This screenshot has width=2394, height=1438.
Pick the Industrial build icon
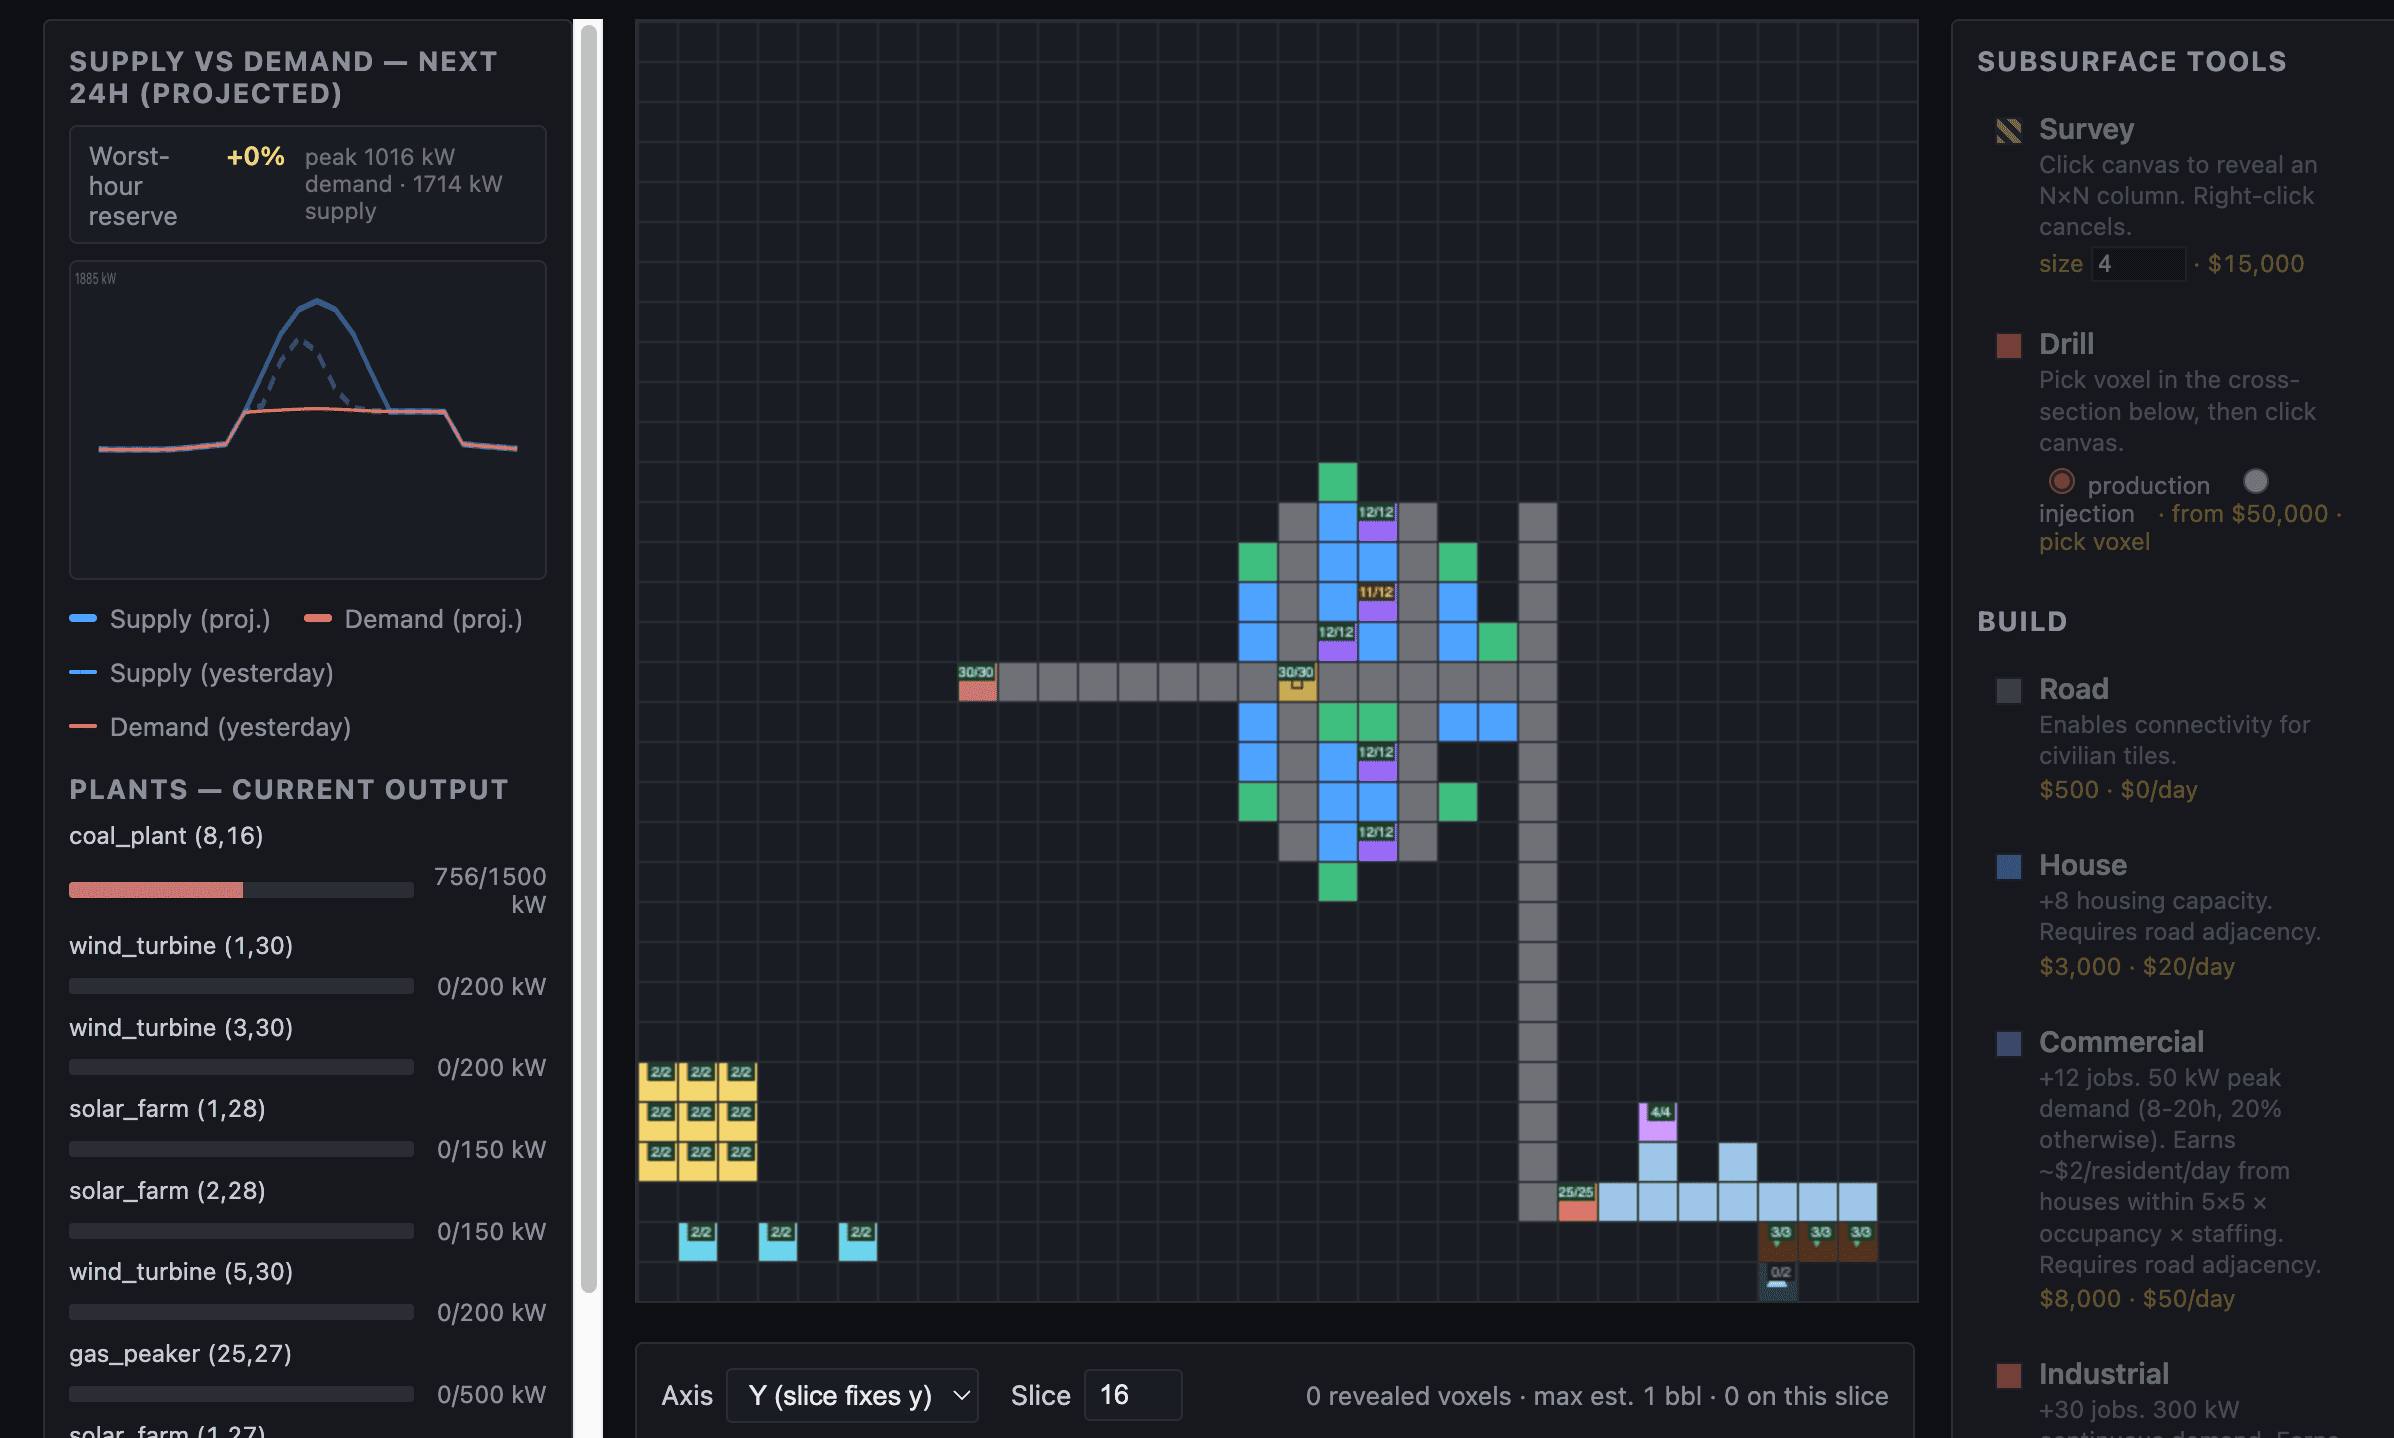click(2008, 1376)
